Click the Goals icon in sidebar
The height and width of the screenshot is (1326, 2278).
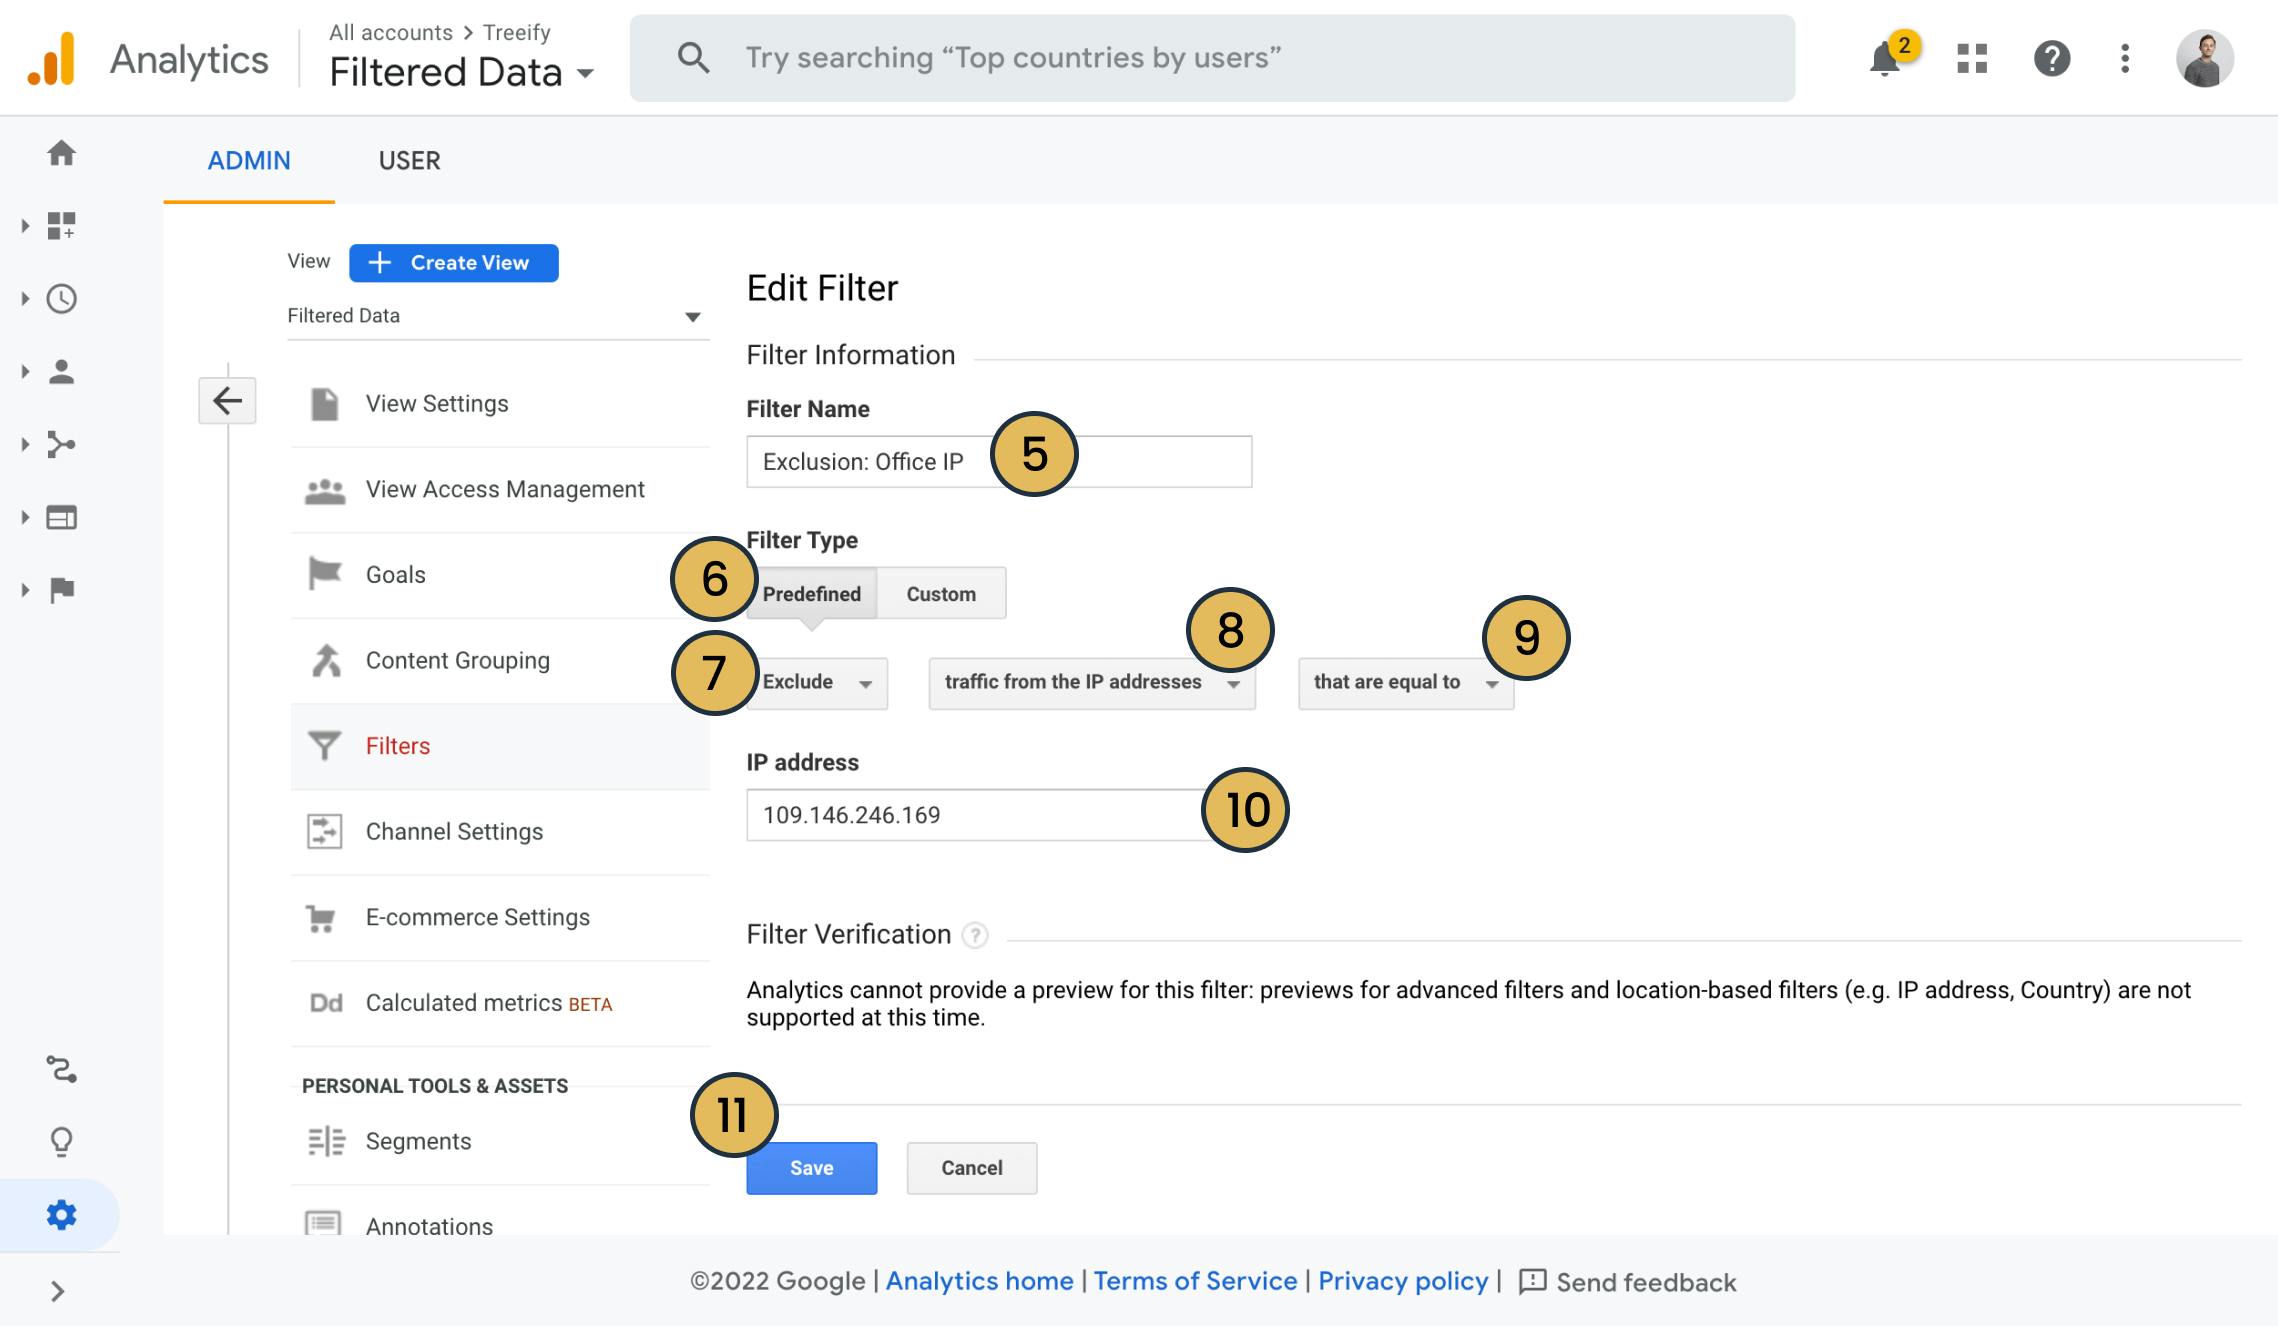click(x=324, y=573)
